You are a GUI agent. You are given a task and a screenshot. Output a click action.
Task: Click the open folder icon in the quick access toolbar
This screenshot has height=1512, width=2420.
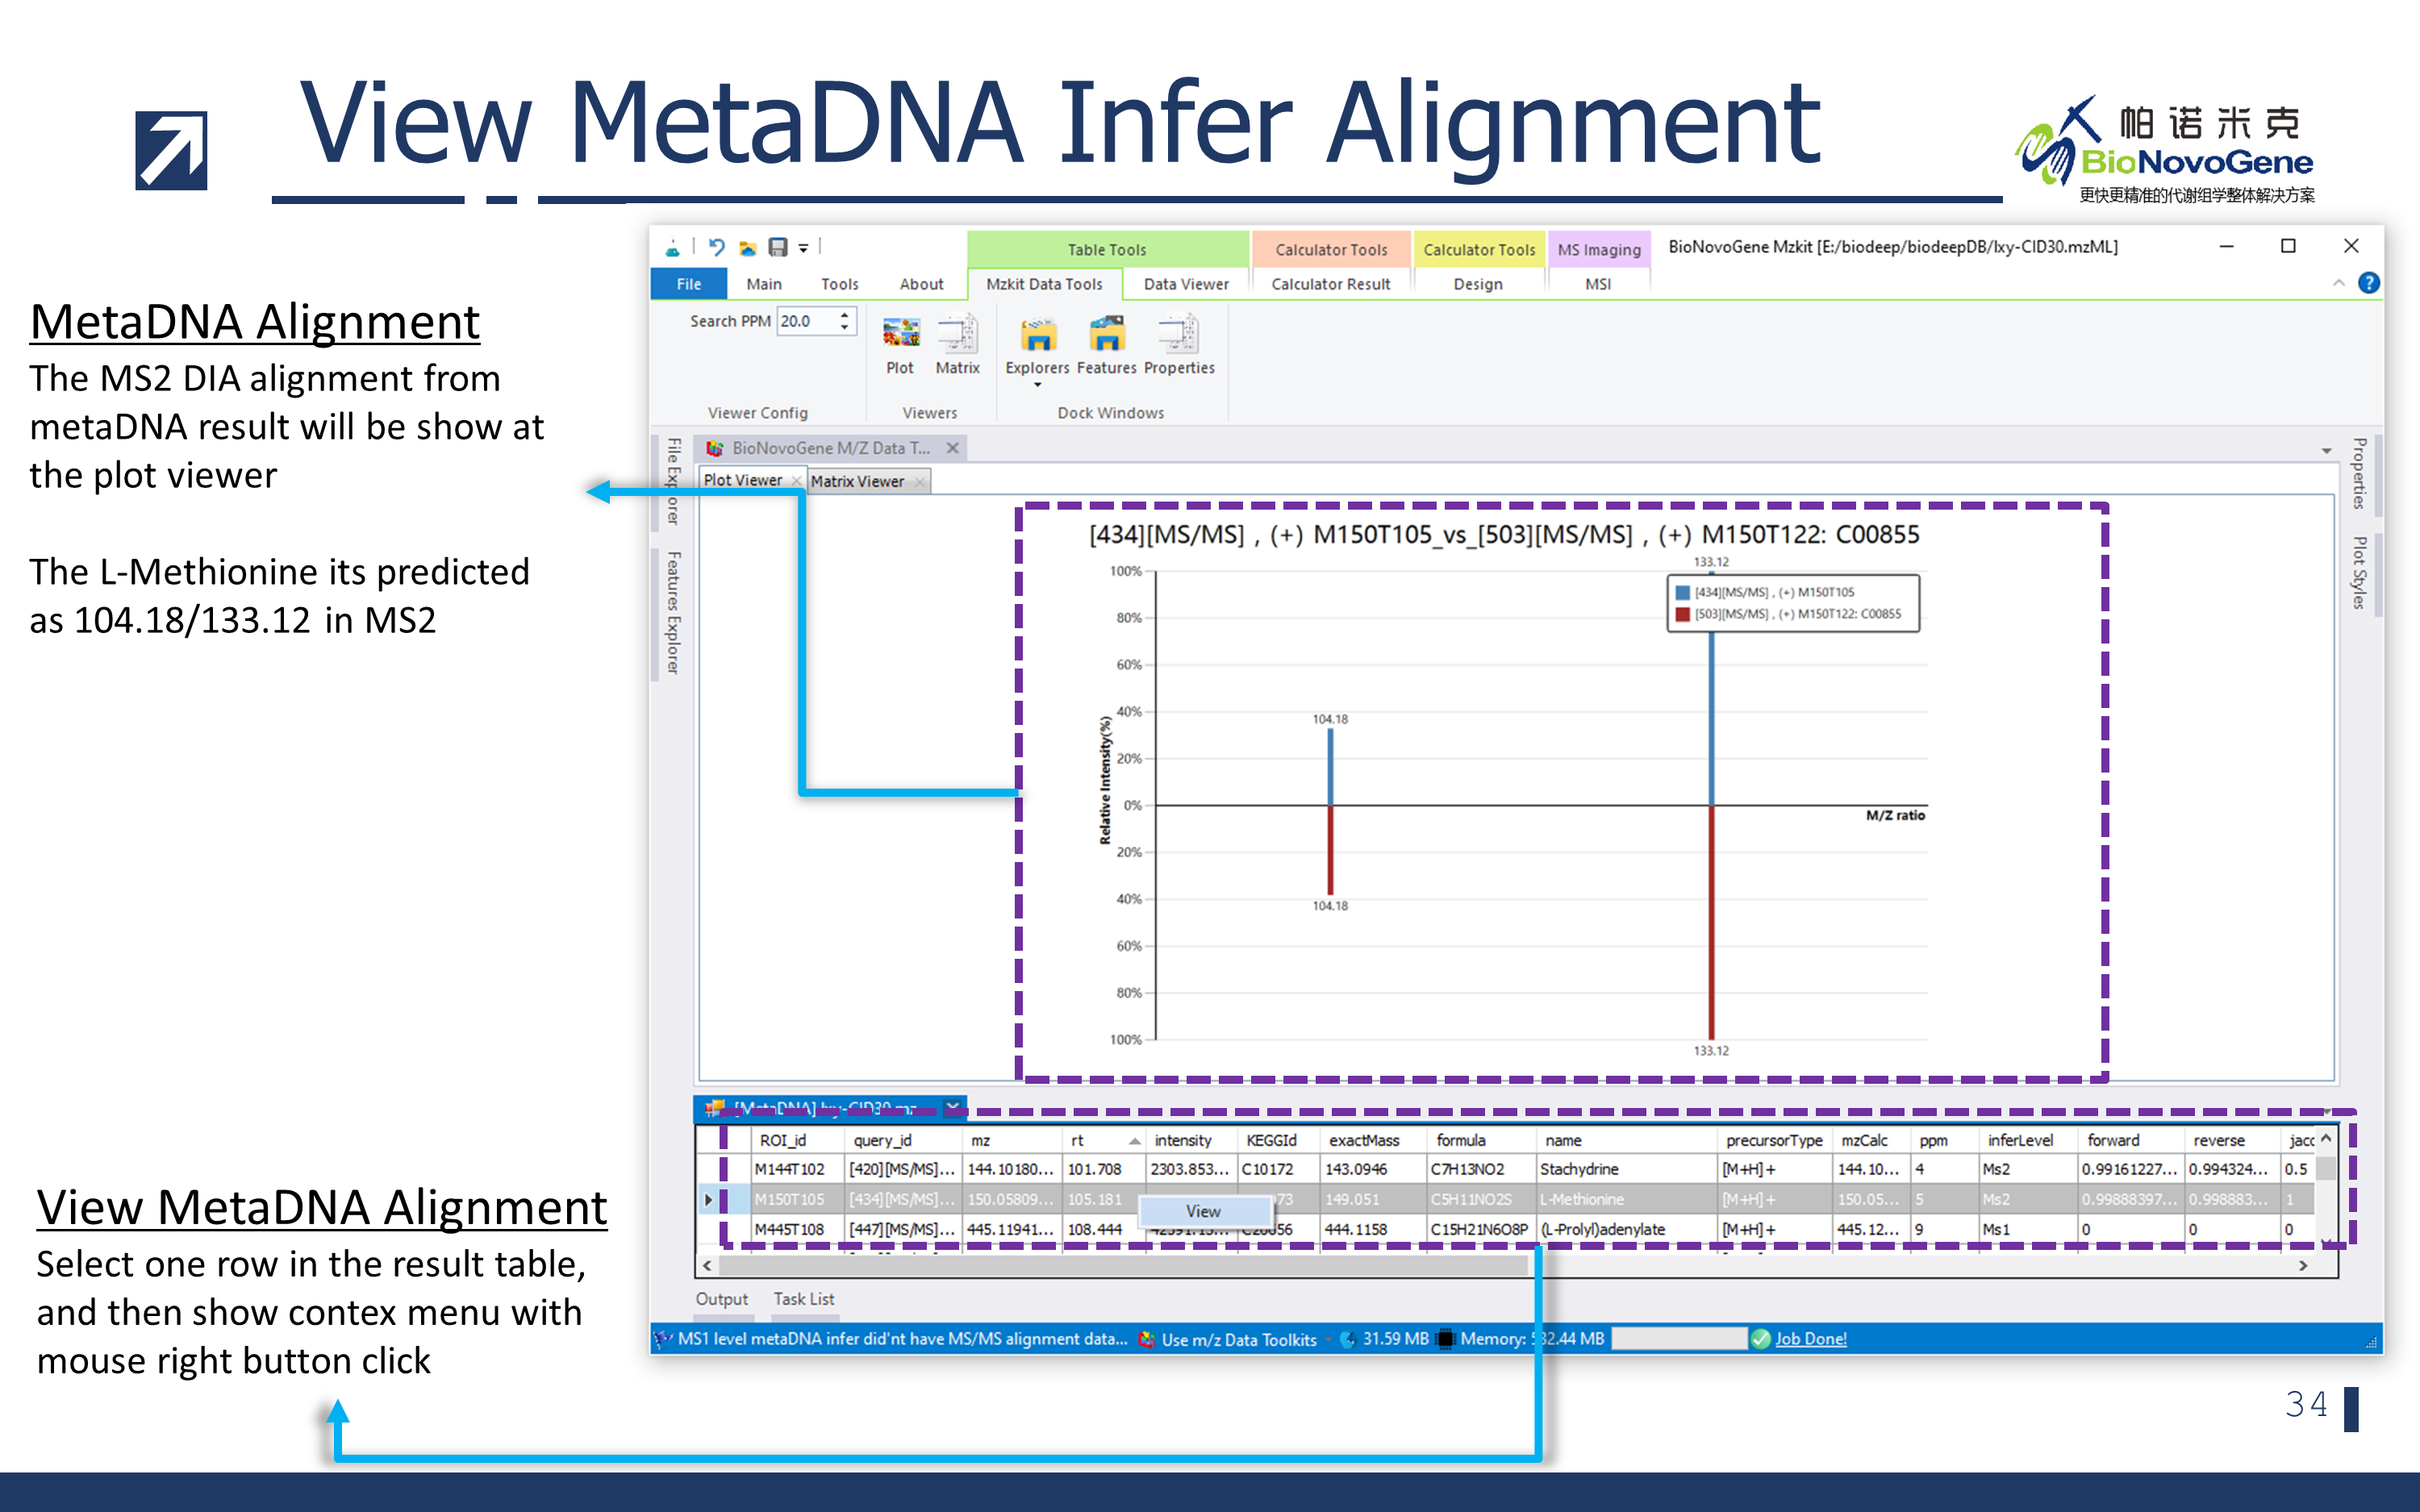(x=747, y=248)
